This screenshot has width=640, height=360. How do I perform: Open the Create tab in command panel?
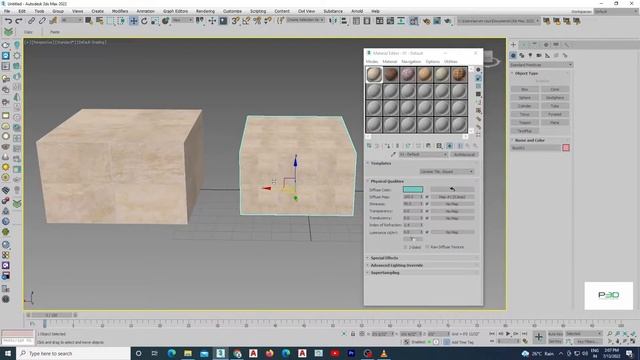[513, 44]
